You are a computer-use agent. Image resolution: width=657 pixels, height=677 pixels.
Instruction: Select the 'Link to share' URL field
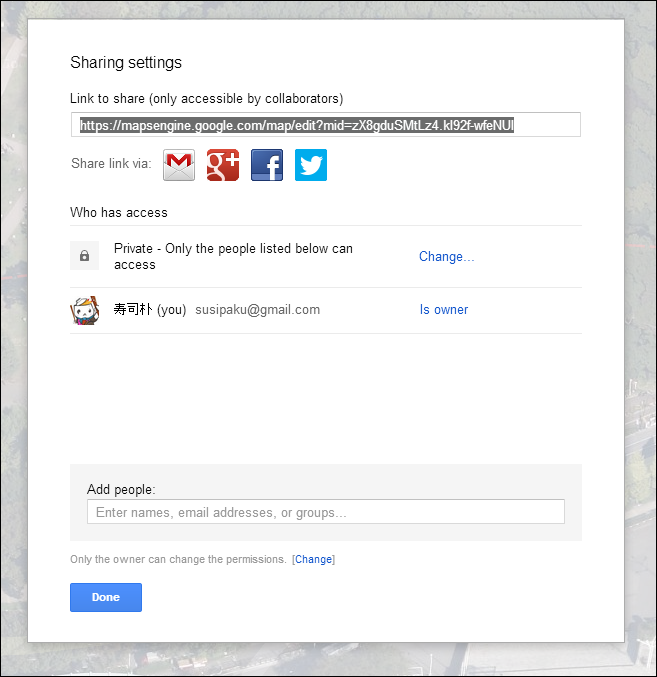[x=325, y=125]
